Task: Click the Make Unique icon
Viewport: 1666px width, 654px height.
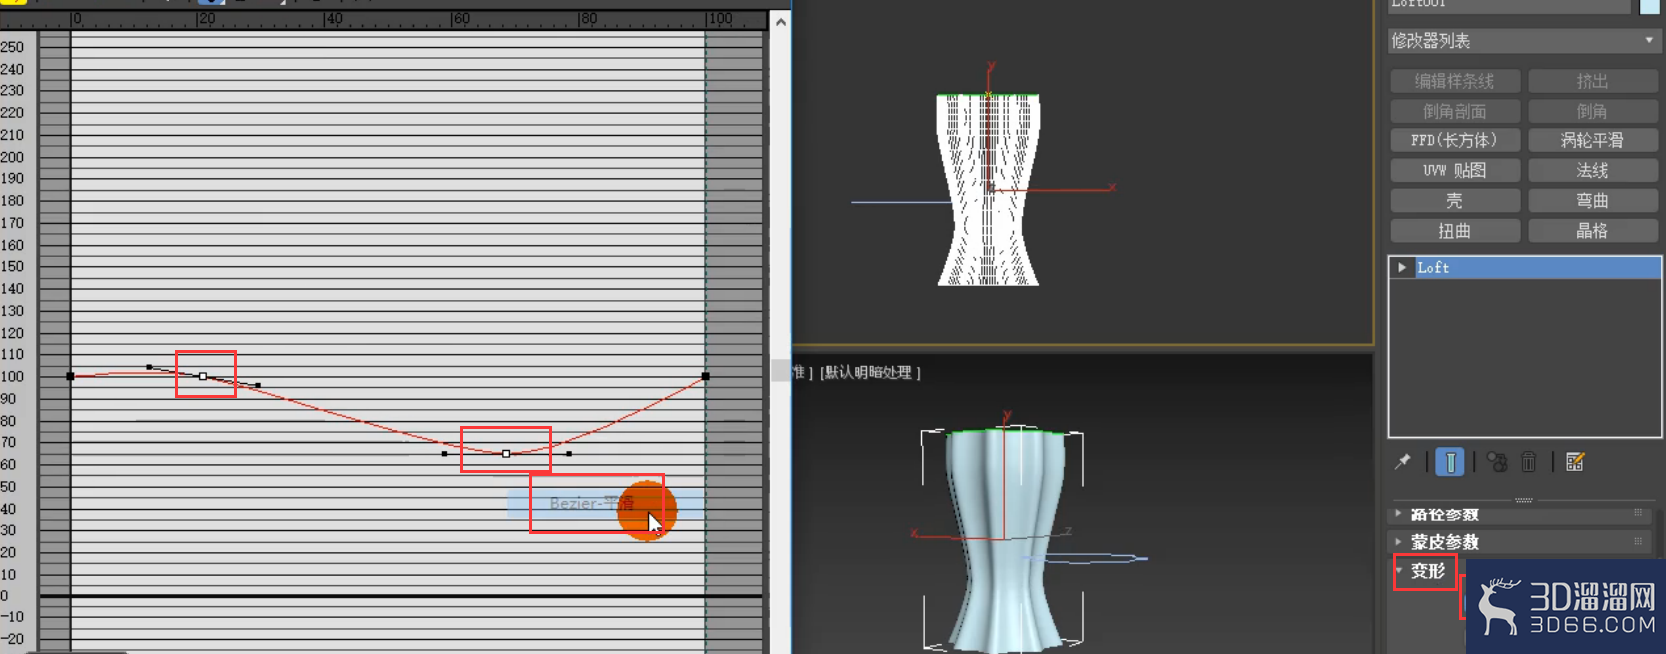Action: point(1497,461)
